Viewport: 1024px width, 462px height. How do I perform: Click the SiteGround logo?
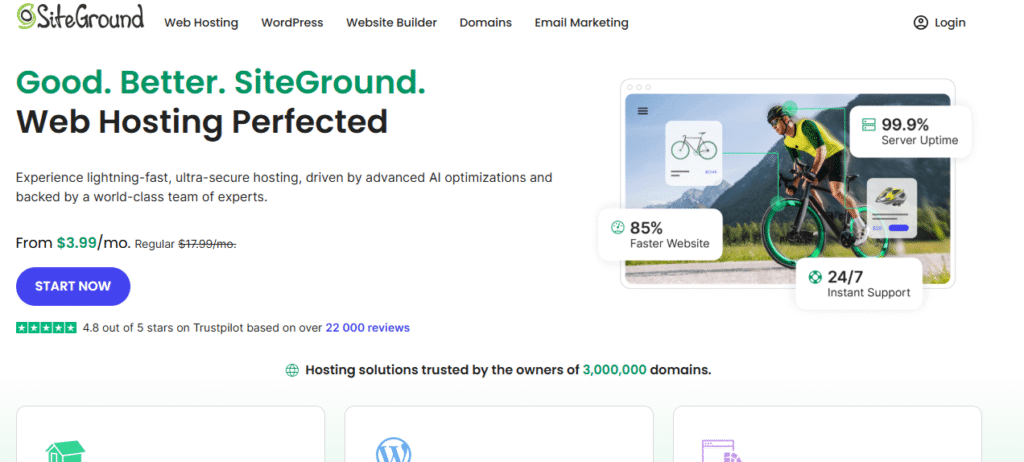[x=80, y=18]
